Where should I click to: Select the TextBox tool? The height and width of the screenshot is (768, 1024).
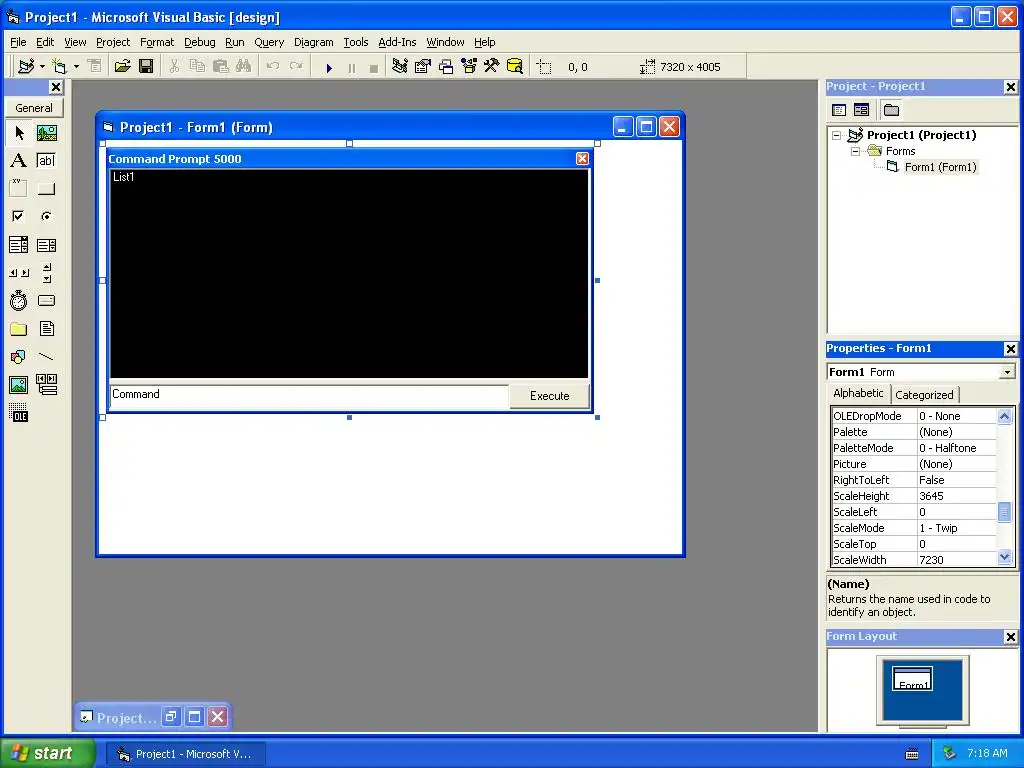[46, 161]
